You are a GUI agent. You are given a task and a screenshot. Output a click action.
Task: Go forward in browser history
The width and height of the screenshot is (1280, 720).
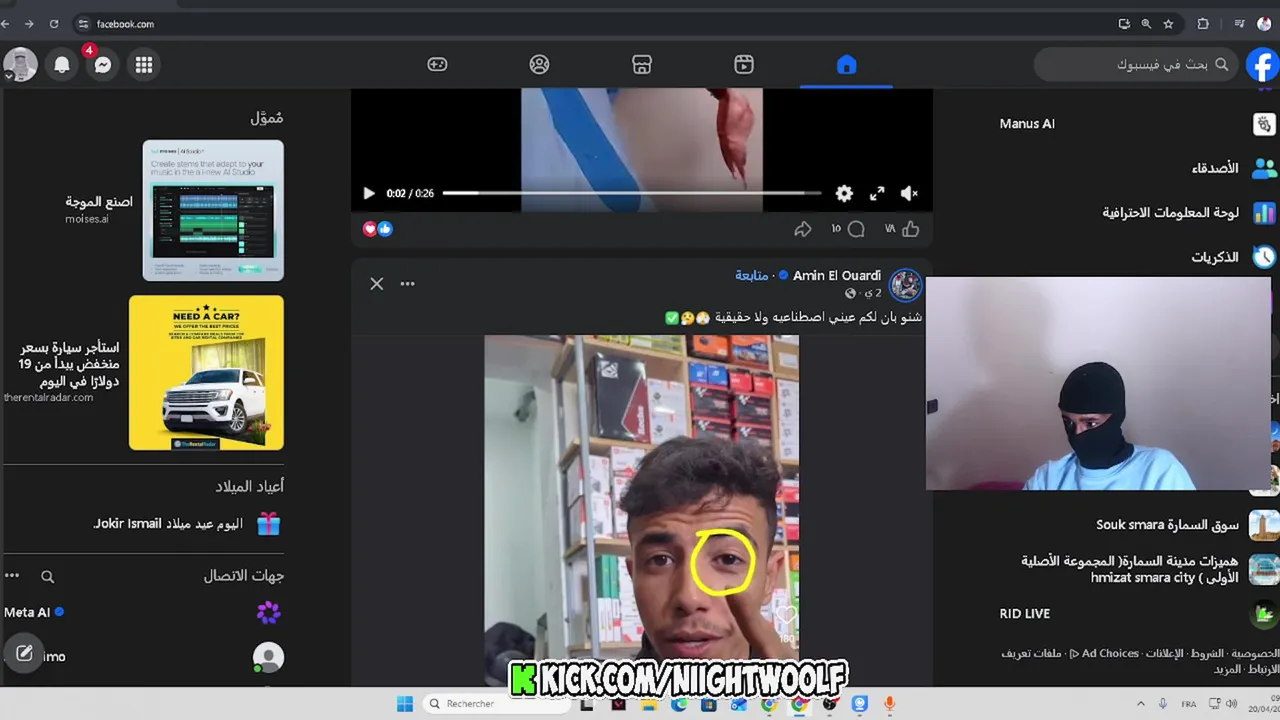(29, 24)
